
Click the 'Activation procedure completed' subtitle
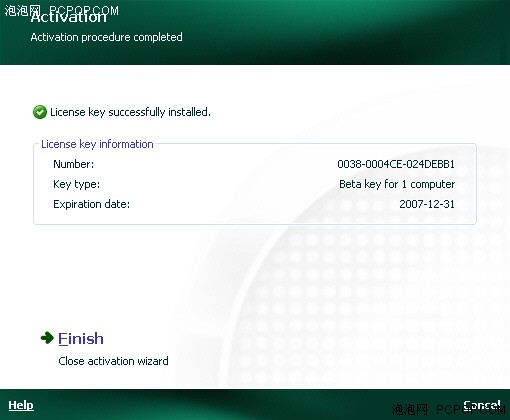pos(106,37)
